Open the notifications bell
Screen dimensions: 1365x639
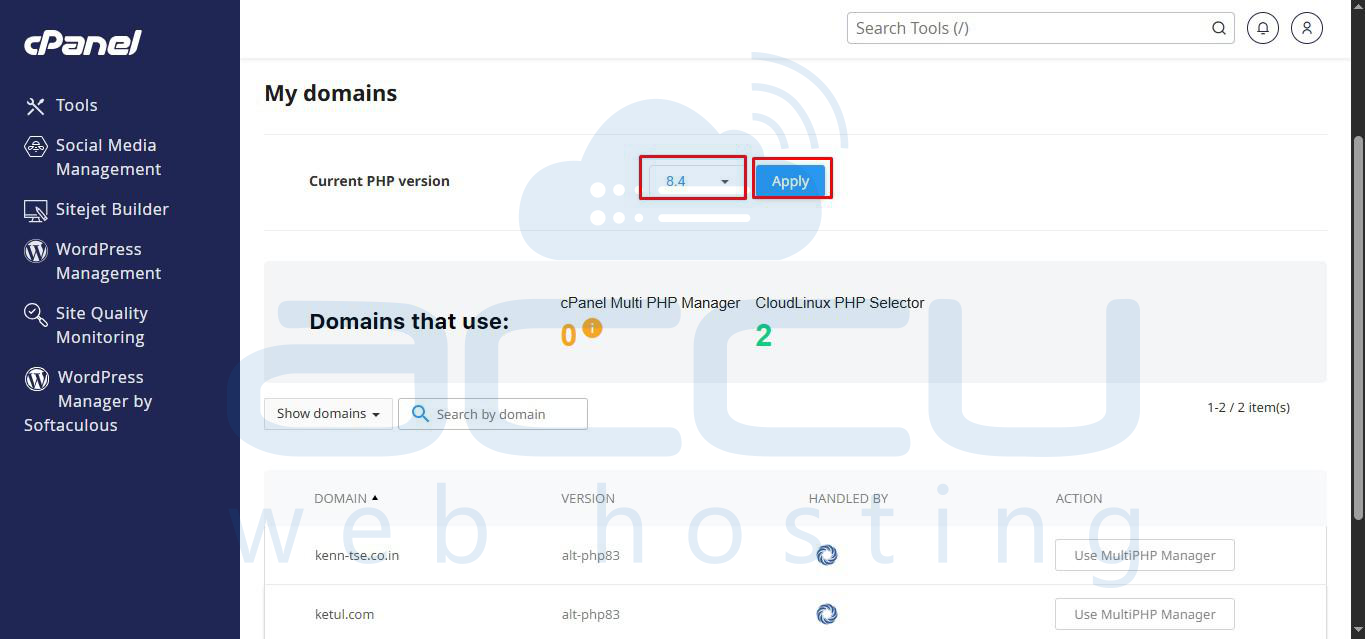[x=1262, y=28]
